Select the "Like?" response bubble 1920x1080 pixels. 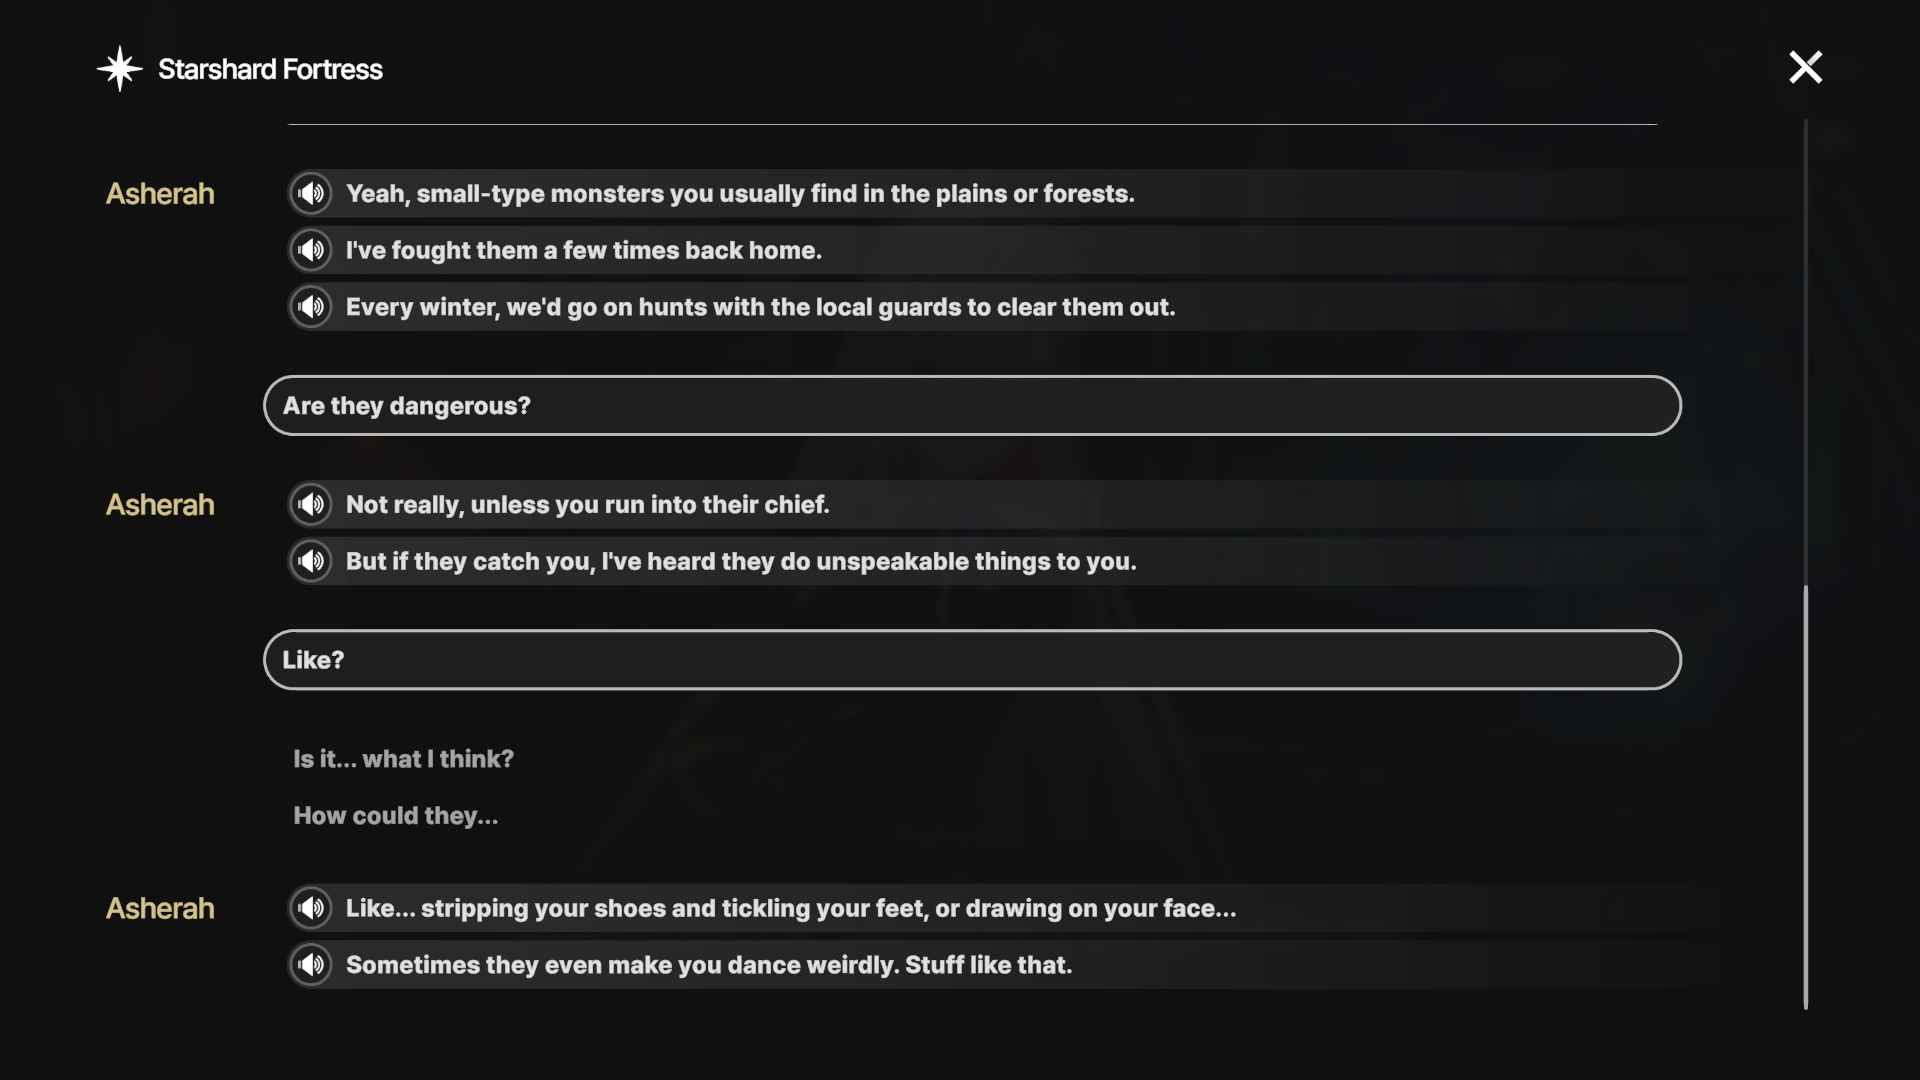pos(972,659)
